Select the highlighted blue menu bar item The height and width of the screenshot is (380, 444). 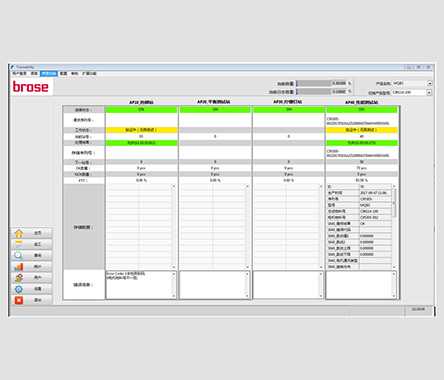tap(49, 73)
